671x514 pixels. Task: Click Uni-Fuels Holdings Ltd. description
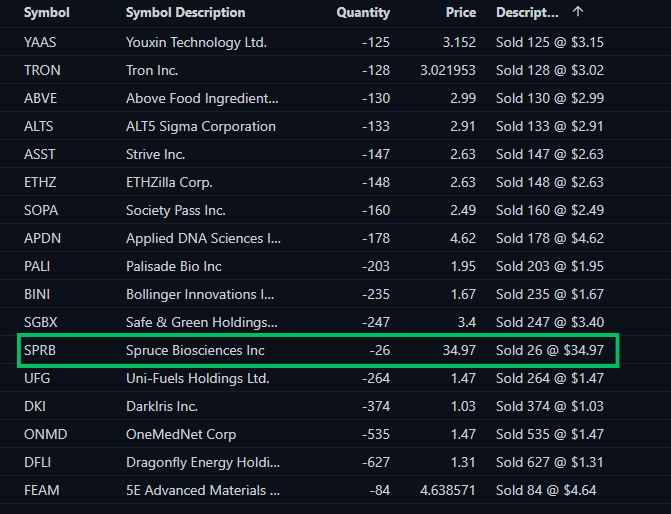[198, 378]
